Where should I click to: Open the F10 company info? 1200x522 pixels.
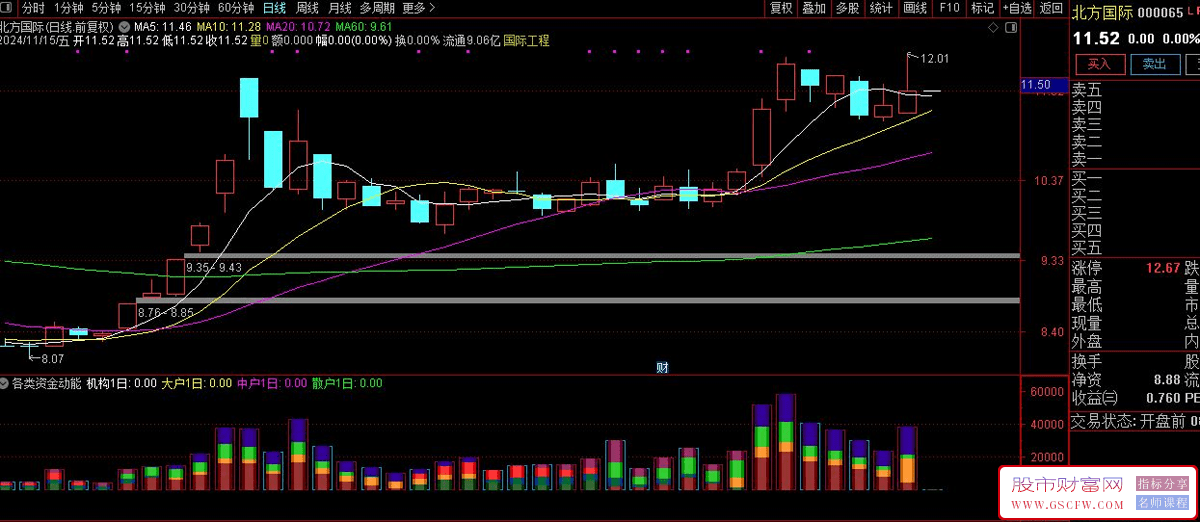click(x=949, y=8)
